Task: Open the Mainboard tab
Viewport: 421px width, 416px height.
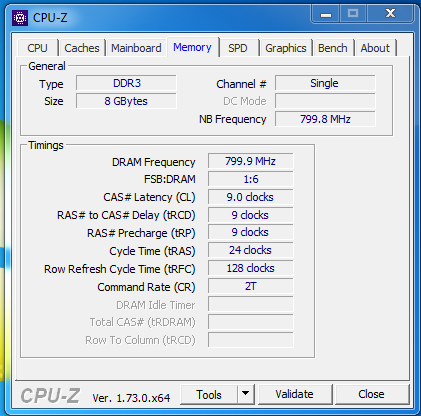Action: click(136, 48)
